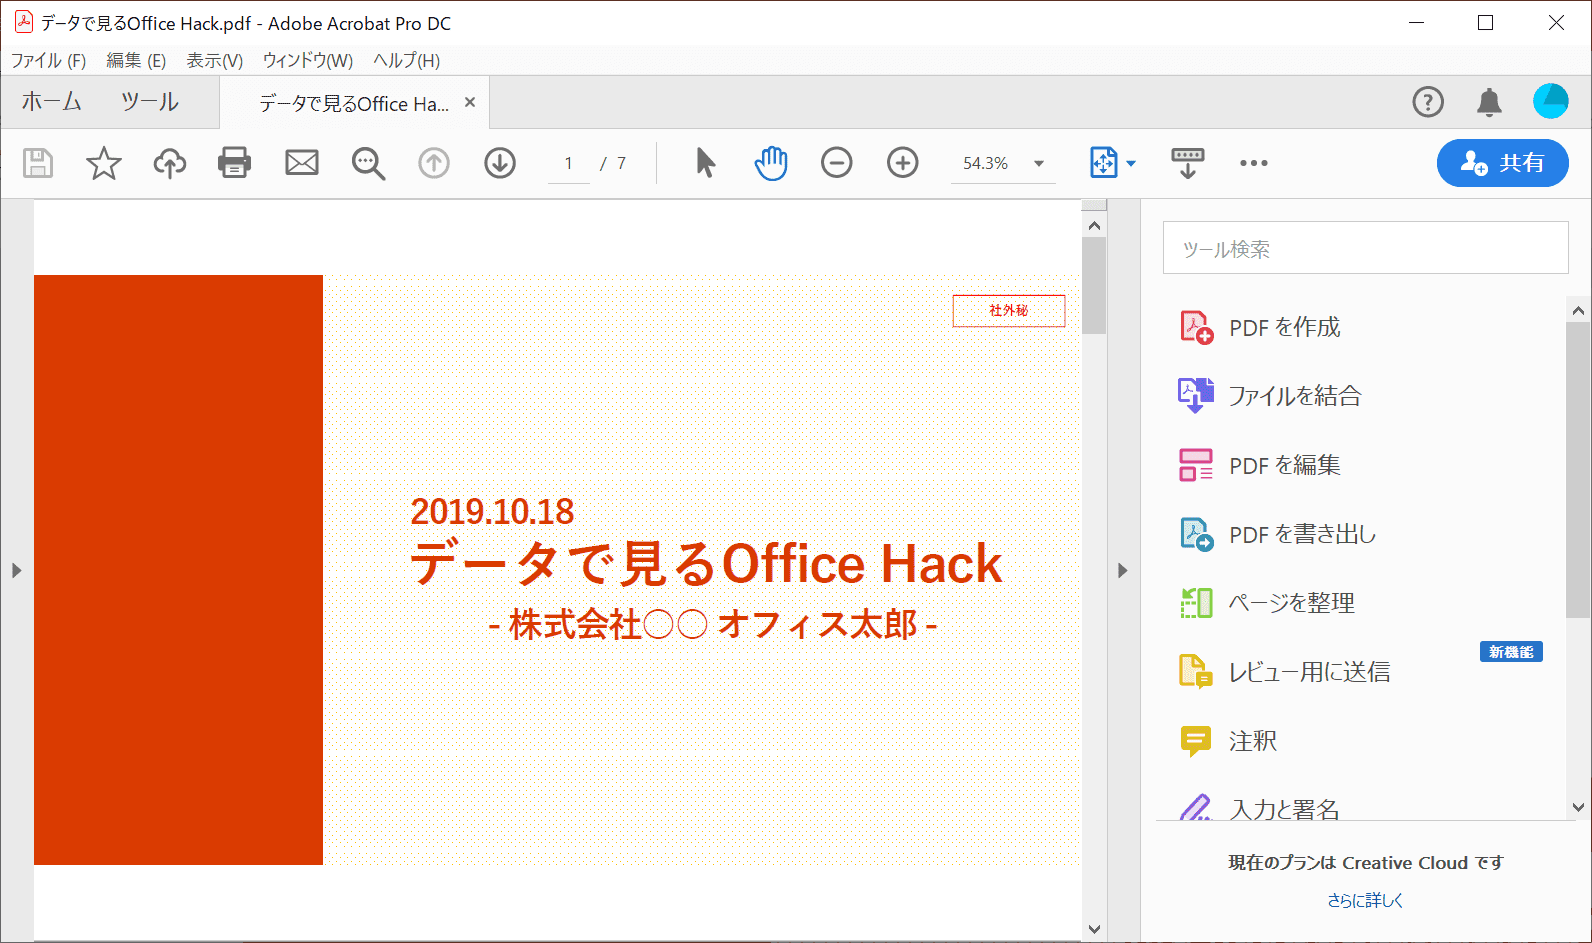Go to previous page arrow
Image resolution: width=1592 pixels, height=943 pixels.
(434, 163)
